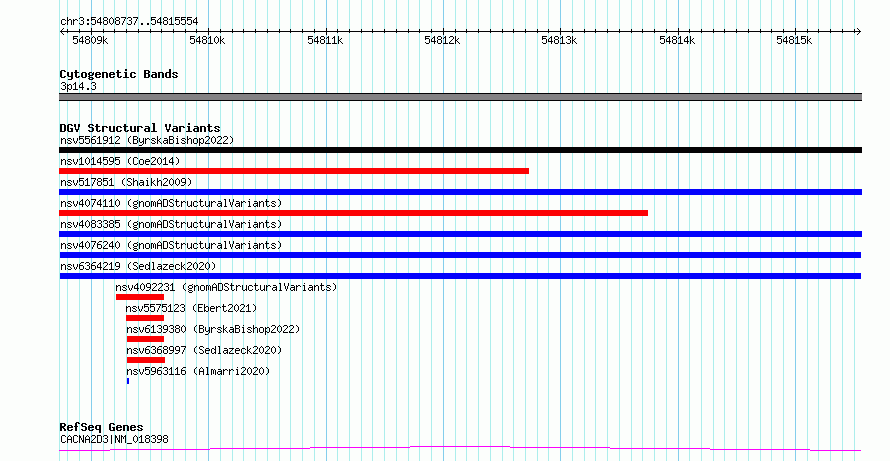This screenshot has width=890, height=461.
Task: Select the short red nsv4092231 bar
Action: pyautogui.click(x=140, y=297)
